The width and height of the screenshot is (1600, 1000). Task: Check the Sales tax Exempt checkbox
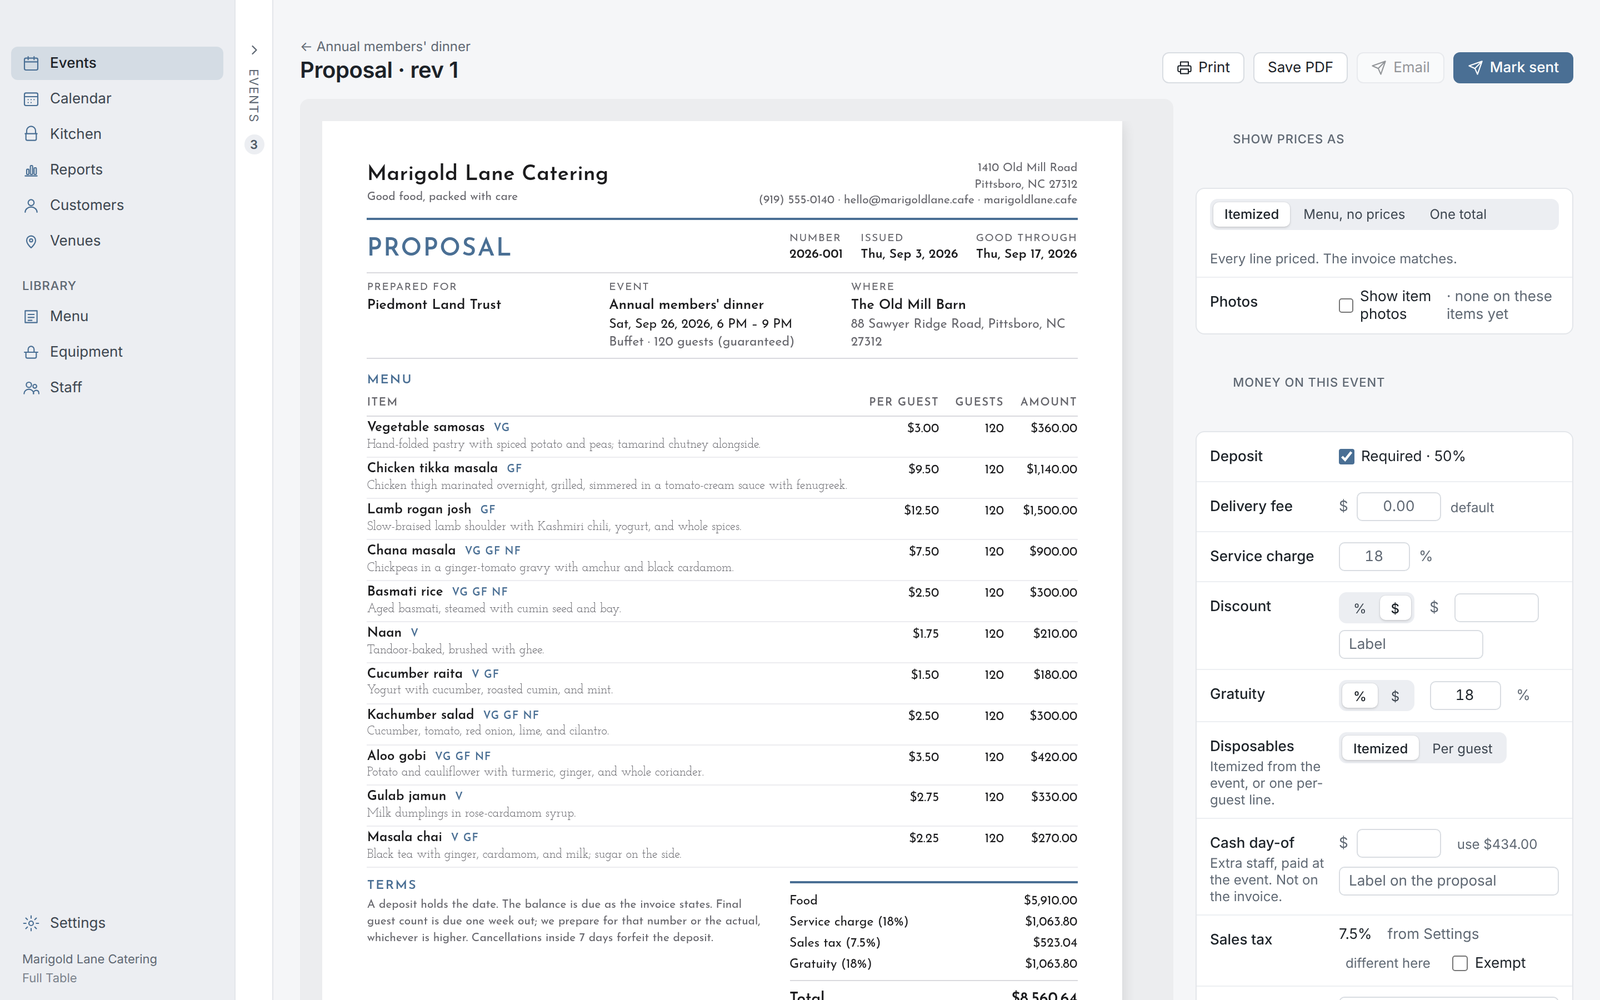pyautogui.click(x=1460, y=964)
